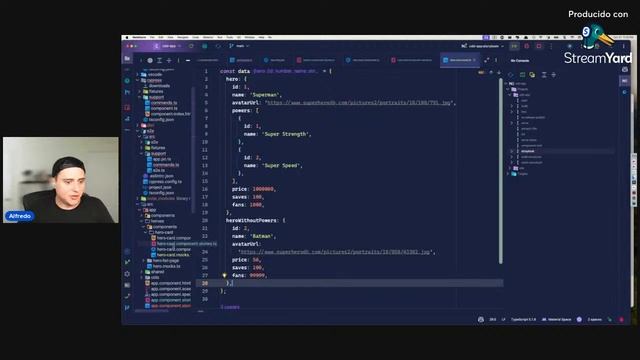Select the active hero-card.mocks.ts editor tab

(x=460, y=60)
